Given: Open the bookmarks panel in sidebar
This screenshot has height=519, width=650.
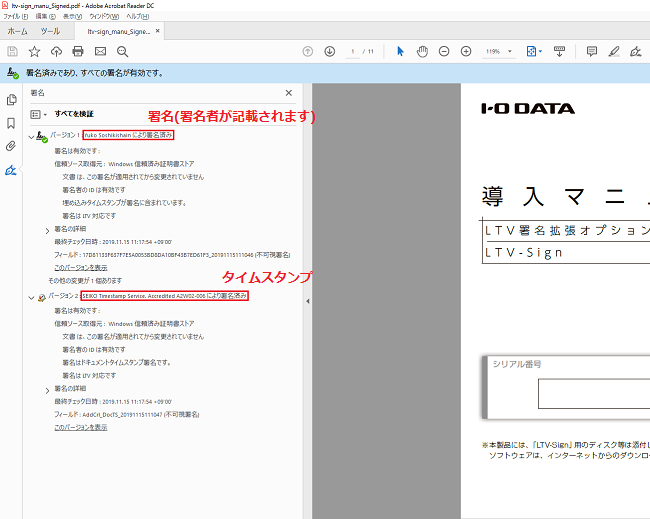Looking at the screenshot, I should click(x=11, y=123).
